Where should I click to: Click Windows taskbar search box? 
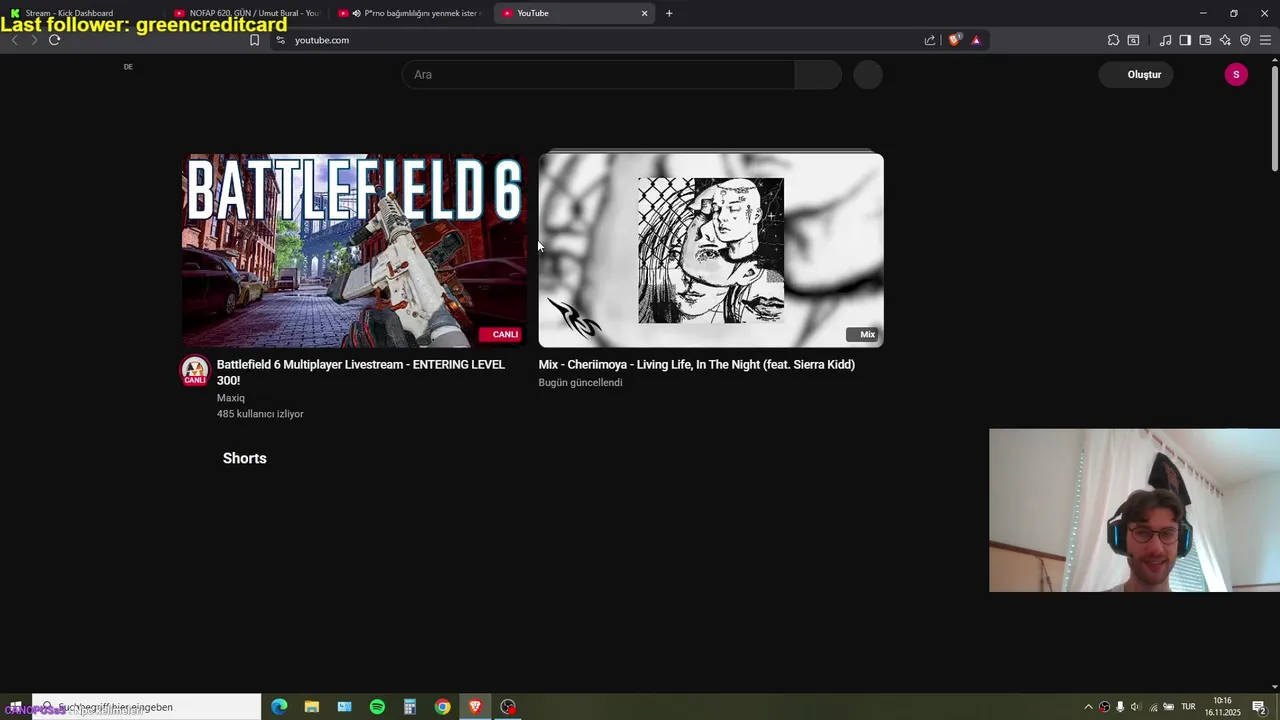[x=147, y=707]
